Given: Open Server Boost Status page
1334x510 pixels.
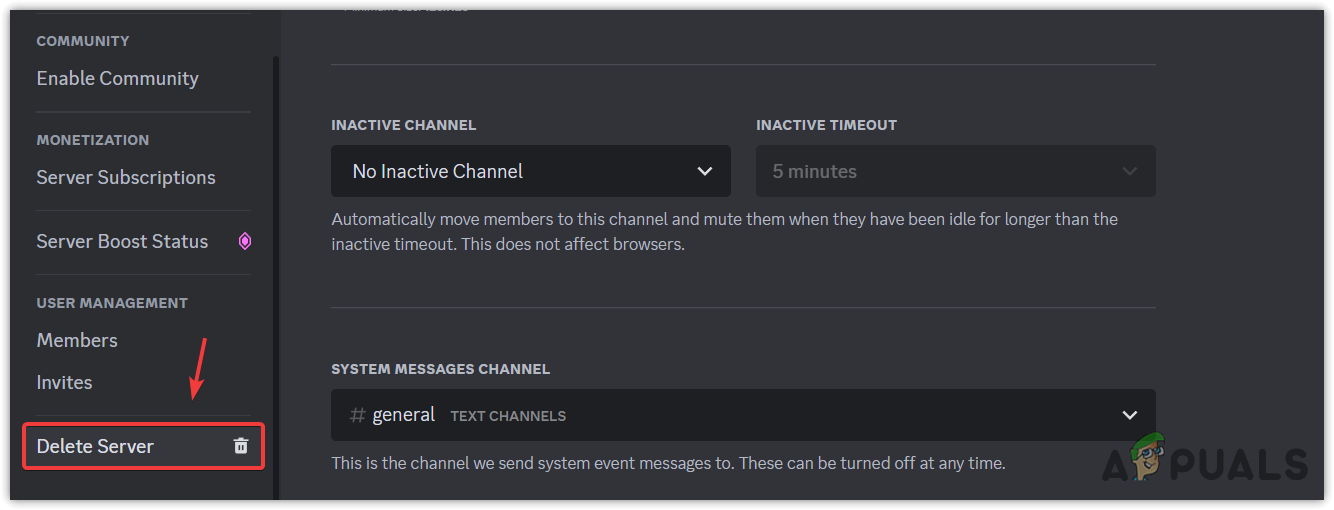Looking at the screenshot, I should 123,241.
